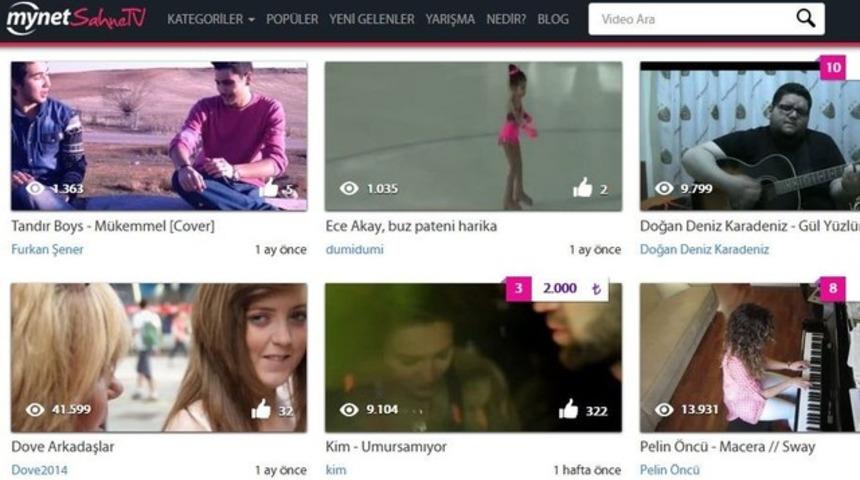The image size is (860, 480).
Task: Open Tandır Boys - Mükemmel [Cover] title link
Action: point(113,226)
